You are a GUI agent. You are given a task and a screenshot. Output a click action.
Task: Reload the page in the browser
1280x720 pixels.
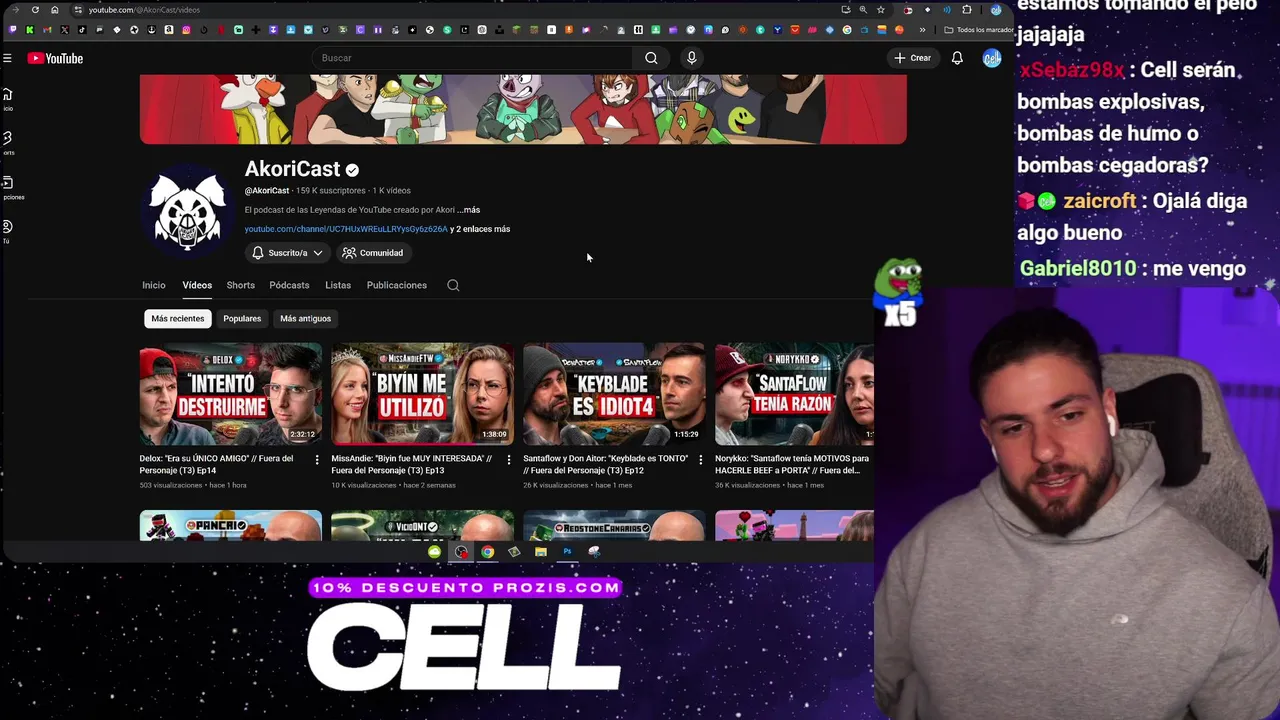[x=35, y=10]
